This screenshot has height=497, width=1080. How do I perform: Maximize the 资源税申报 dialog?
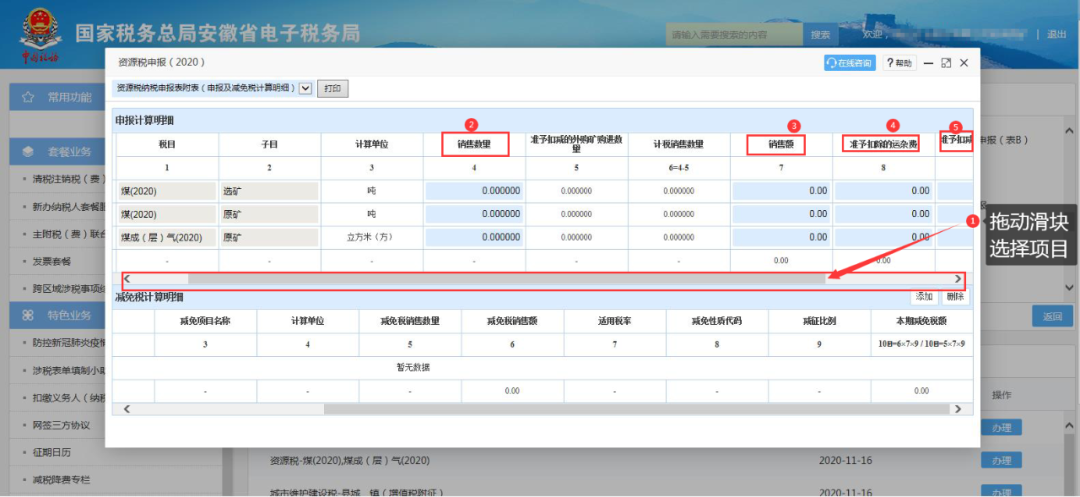click(x=946, y=63)
